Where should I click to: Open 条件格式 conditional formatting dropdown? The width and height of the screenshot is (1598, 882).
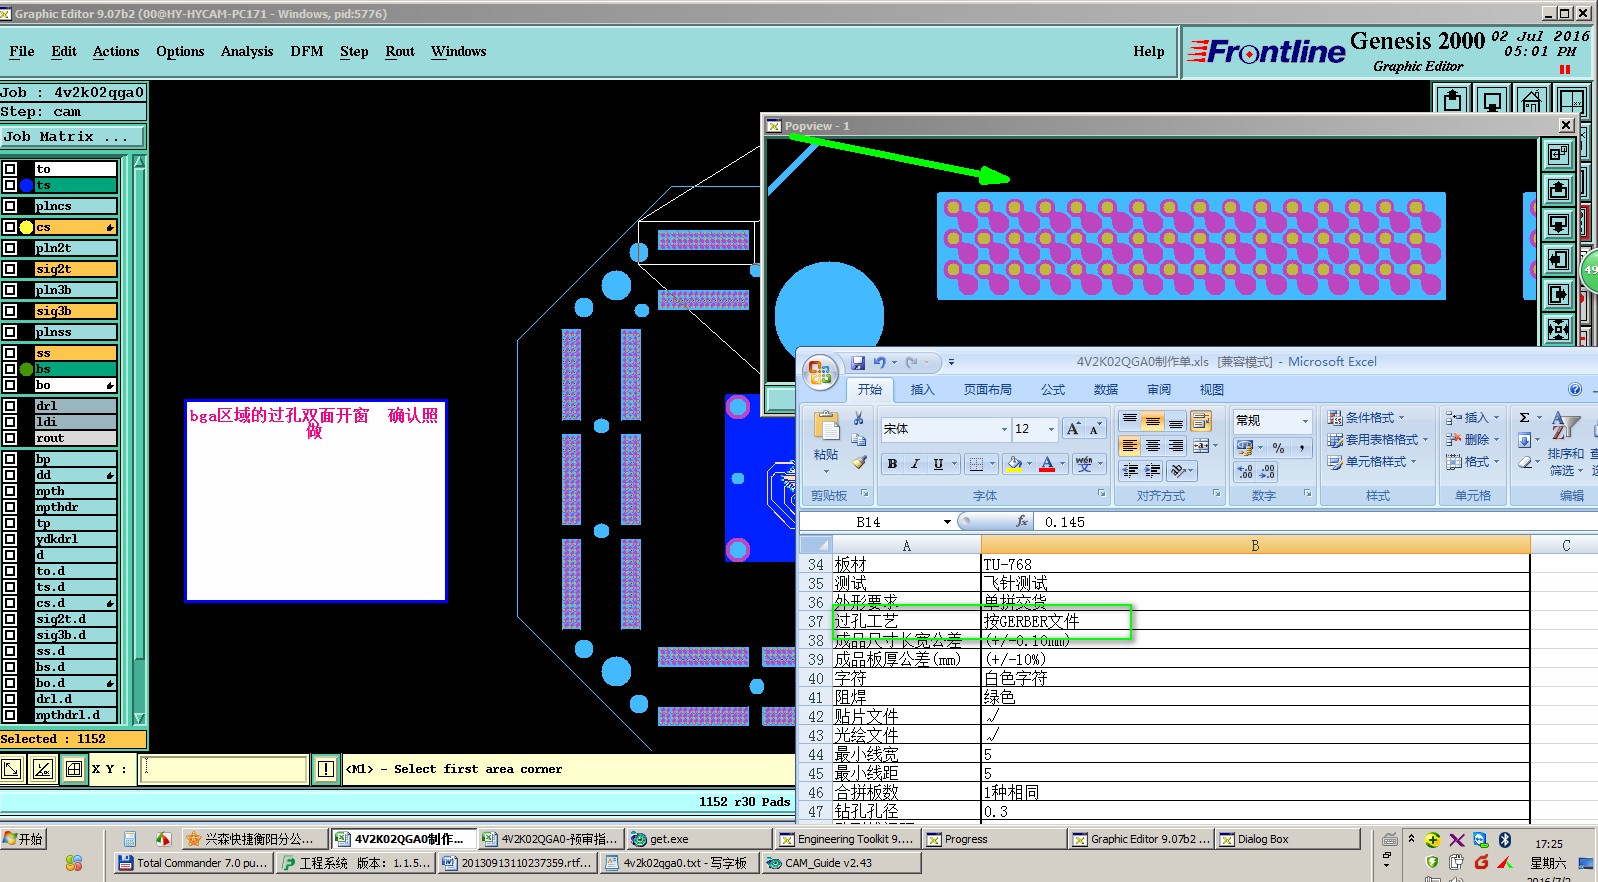(x=1366, y=418)
